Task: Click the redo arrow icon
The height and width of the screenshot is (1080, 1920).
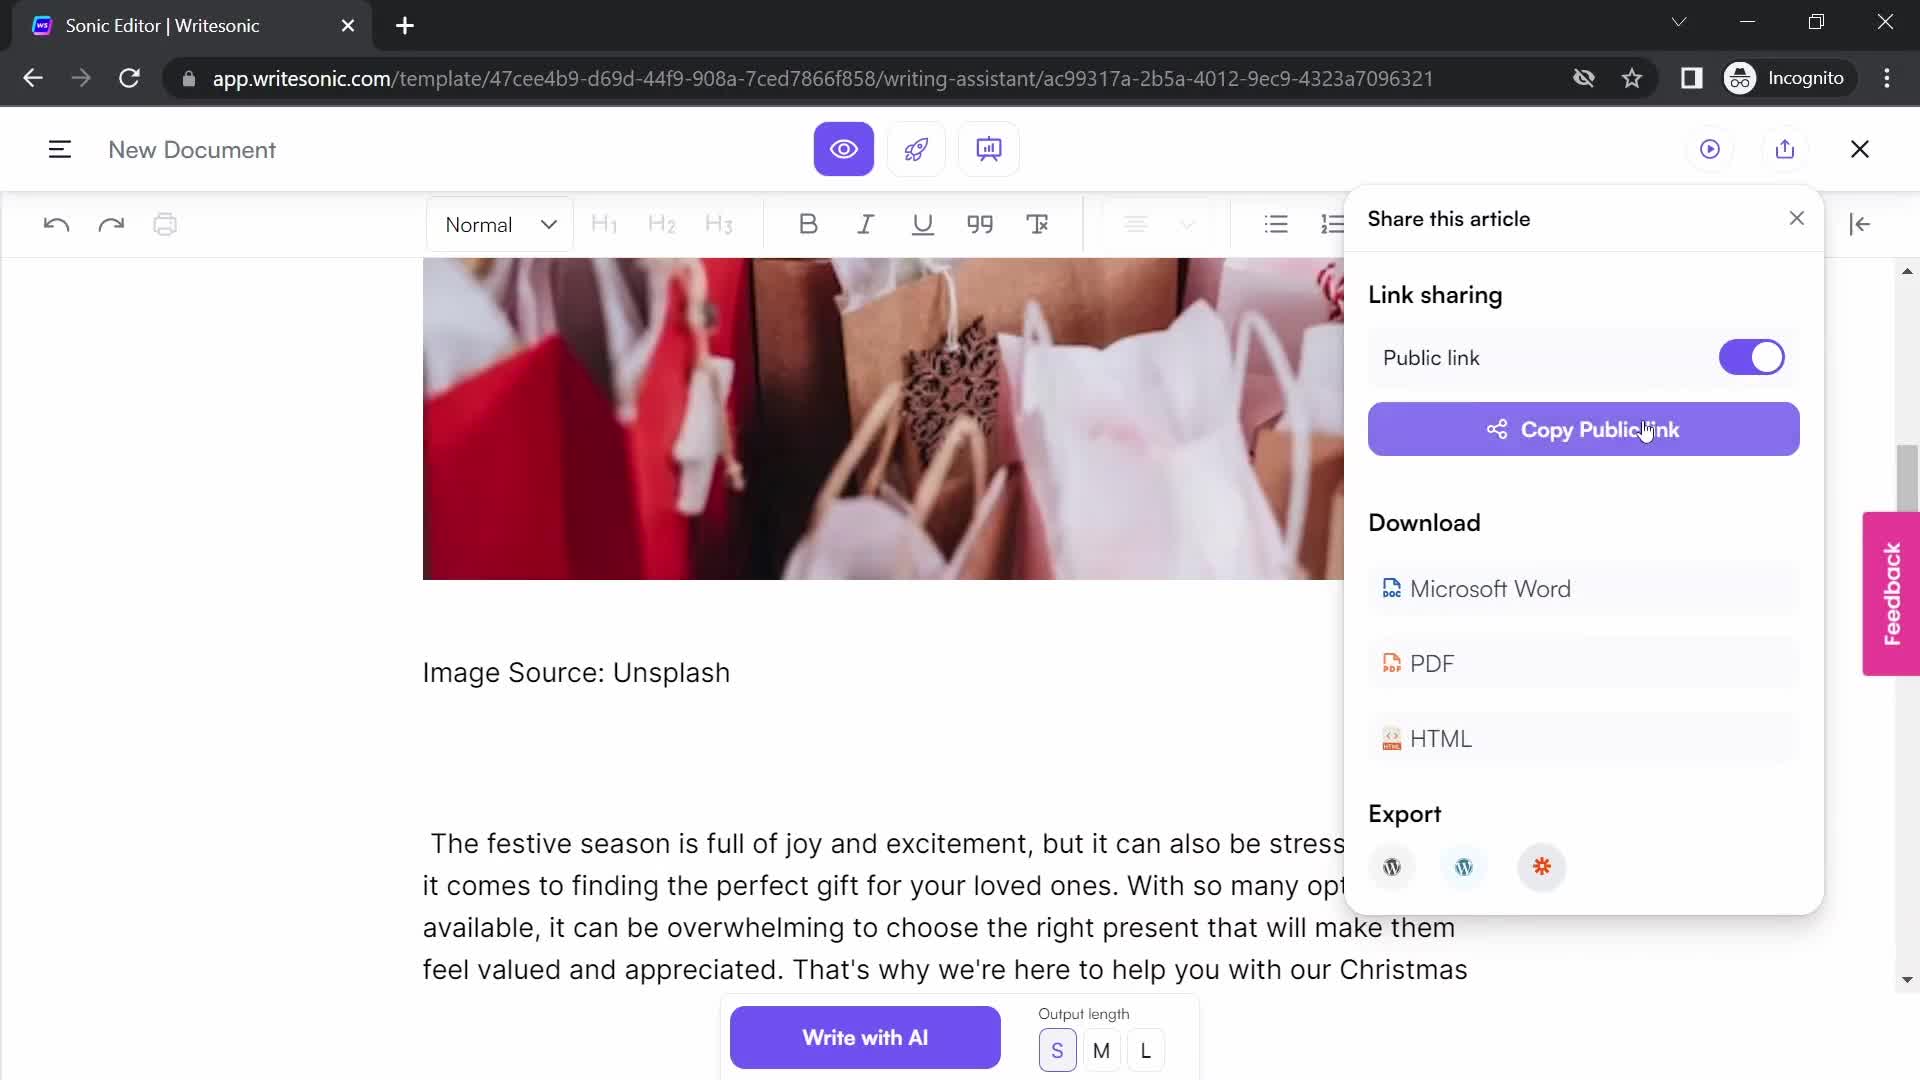Action: click(111, 224)
